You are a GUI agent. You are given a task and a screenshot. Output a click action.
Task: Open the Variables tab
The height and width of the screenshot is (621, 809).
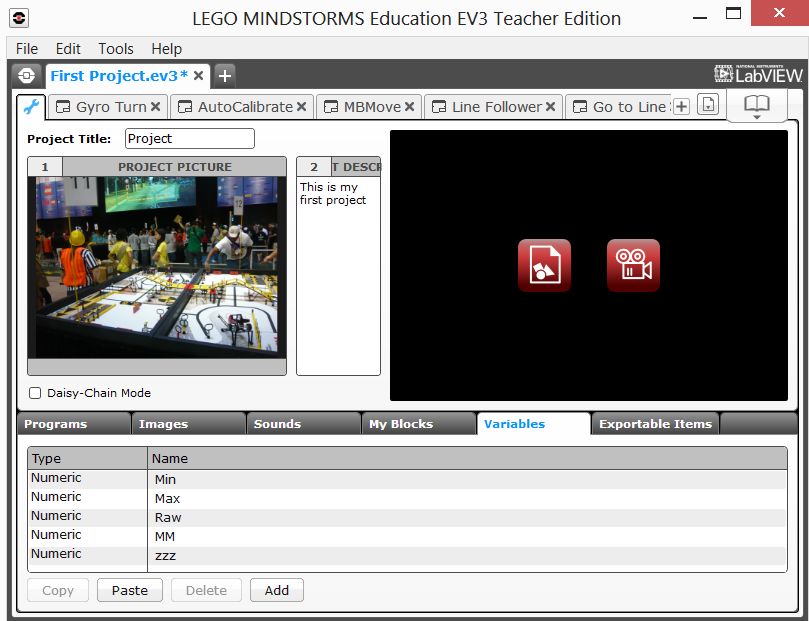click(x=533, y=423)
